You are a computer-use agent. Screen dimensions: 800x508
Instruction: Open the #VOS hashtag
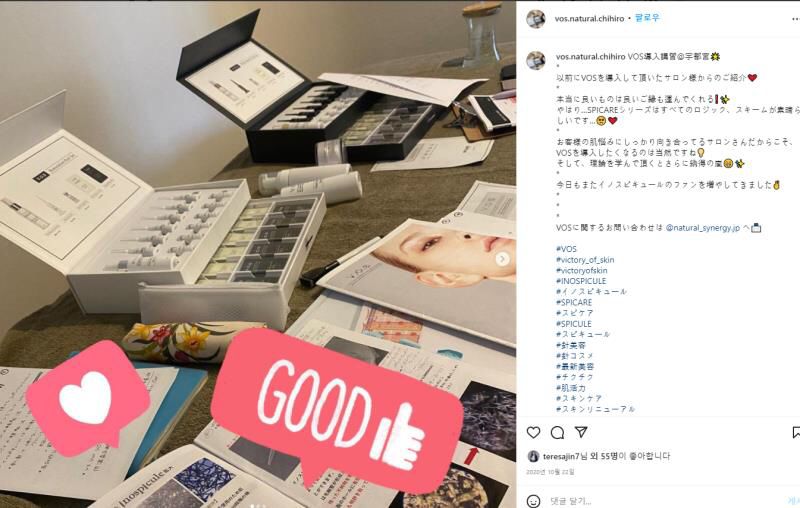tap(566, 249)
